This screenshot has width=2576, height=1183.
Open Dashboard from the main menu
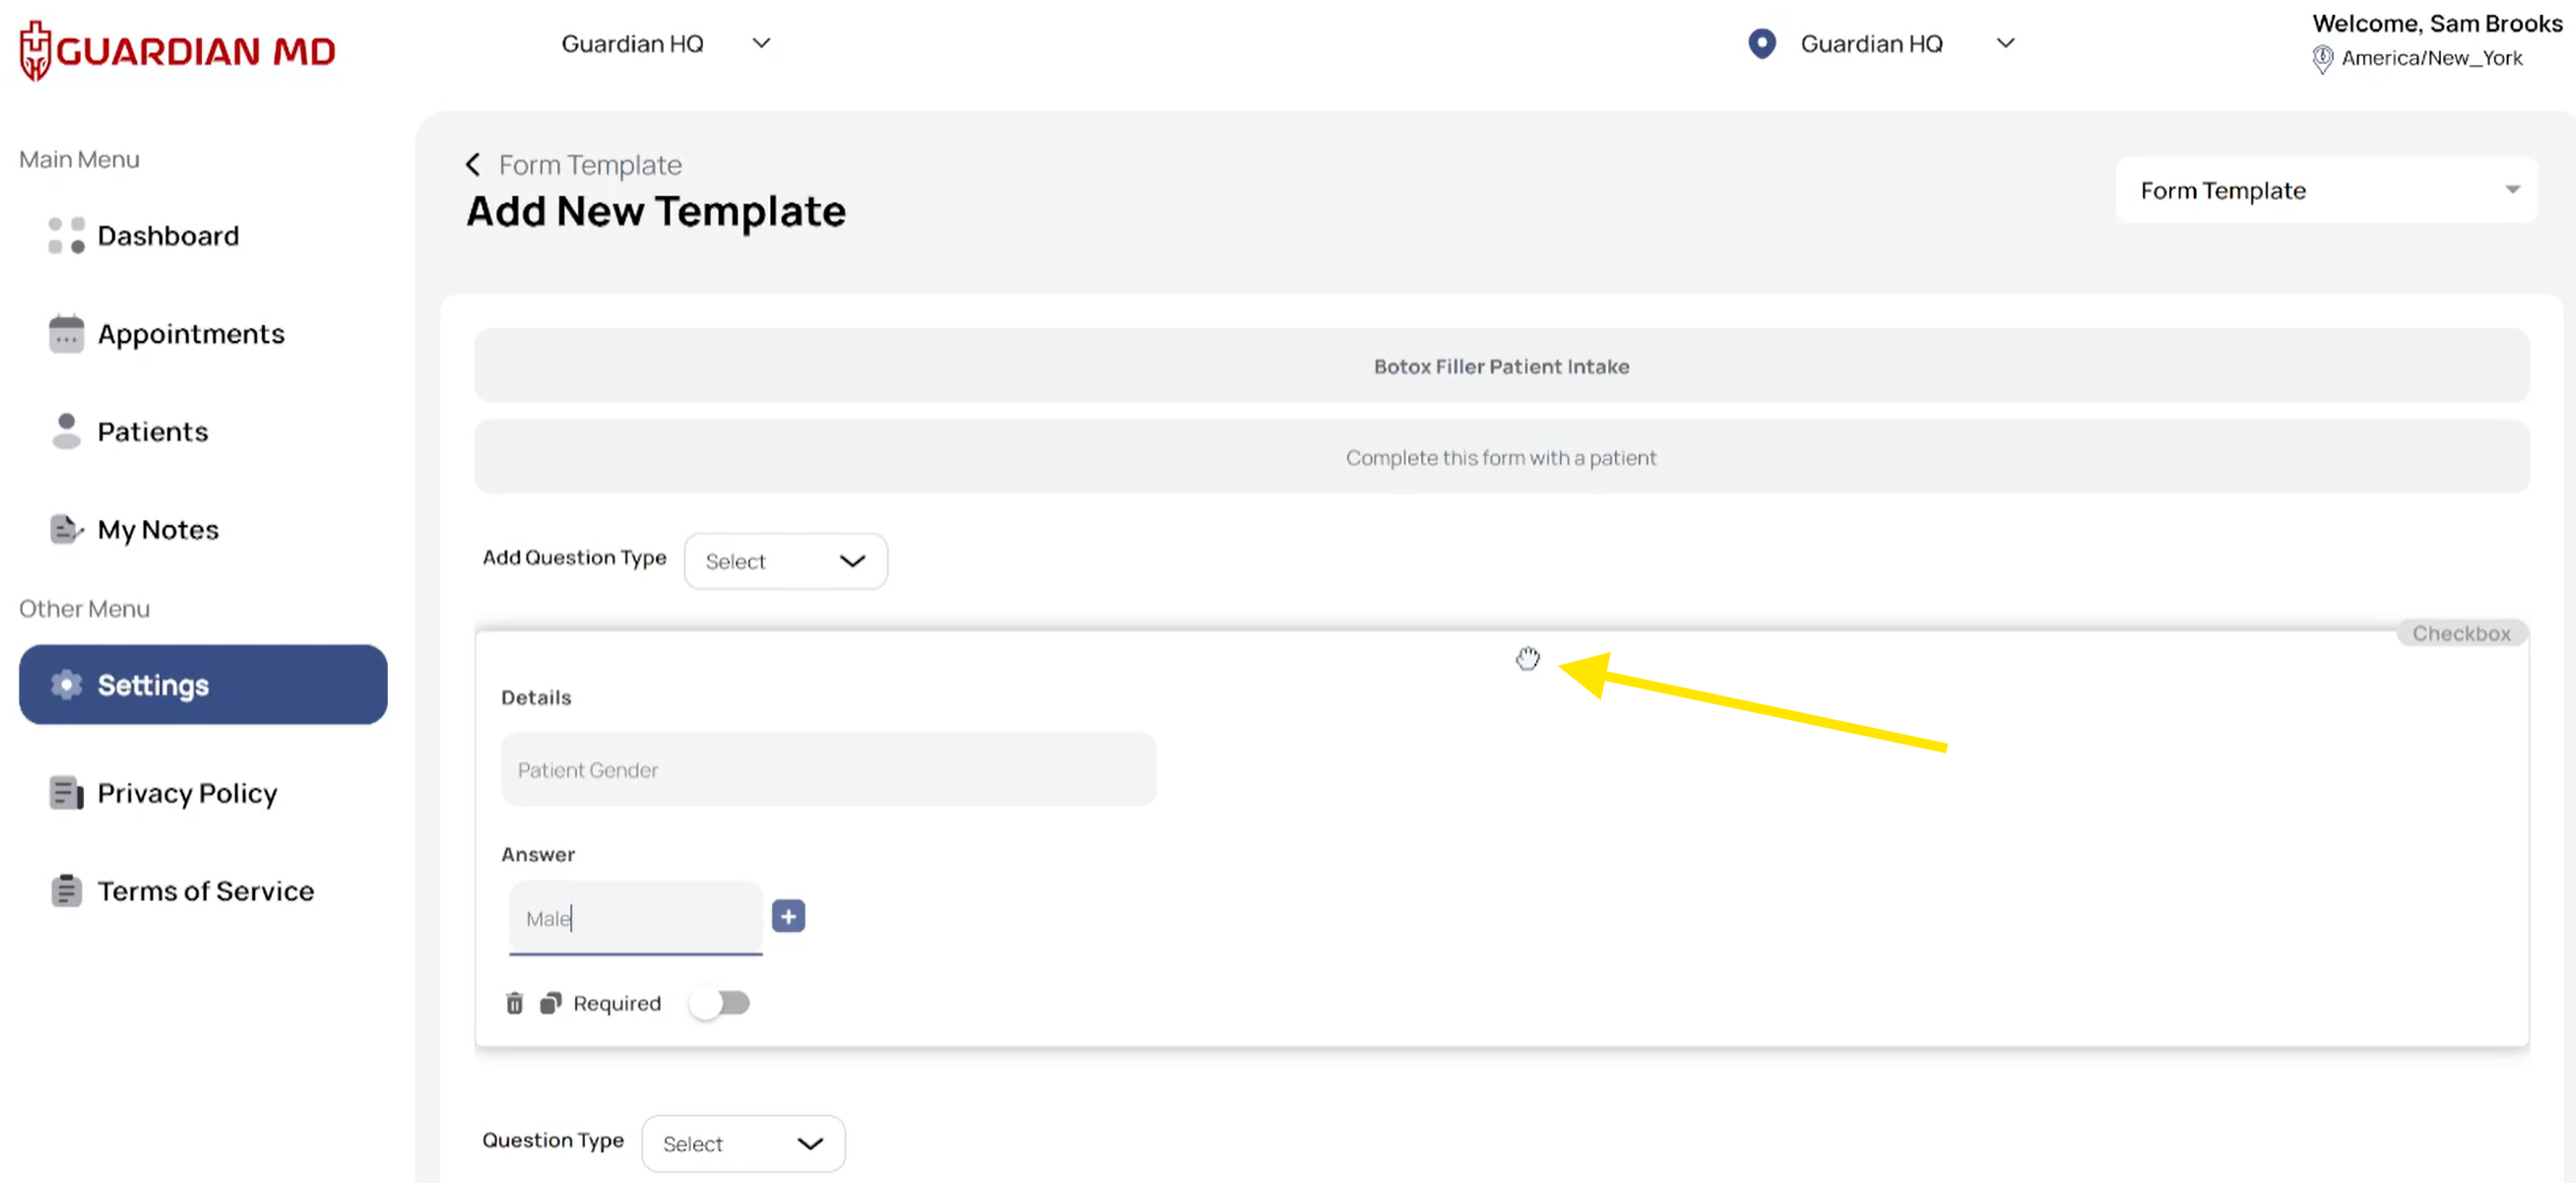point(168,236)
